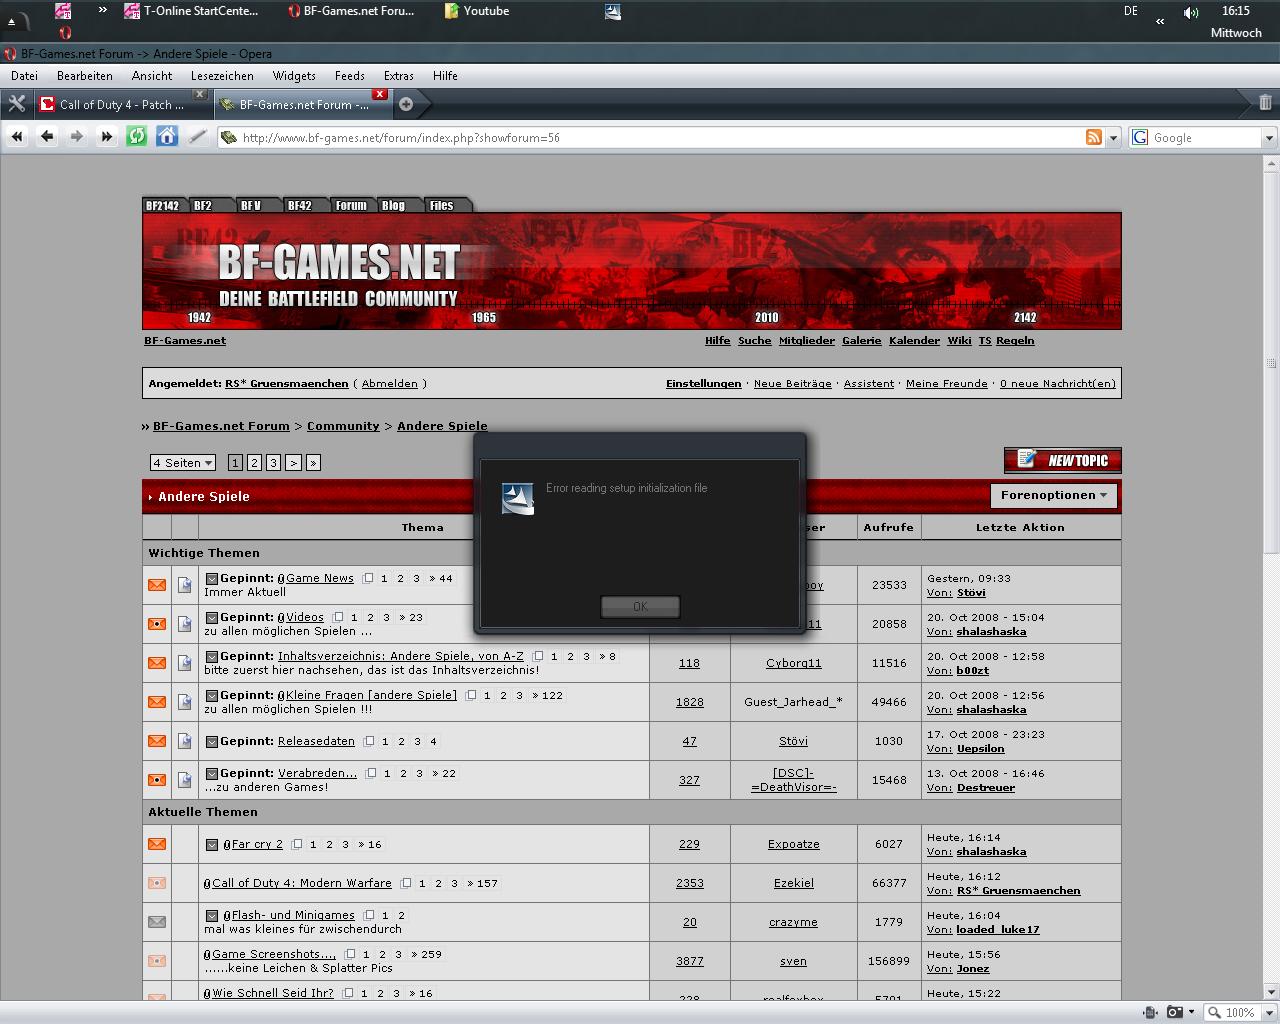Open the Neue Beiträge link
1280x1024 pixels.
click(792, 384)
